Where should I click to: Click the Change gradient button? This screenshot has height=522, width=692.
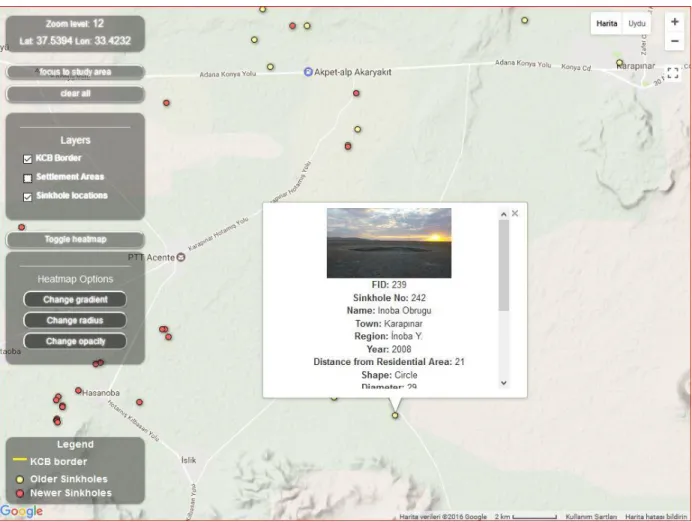click(x=75, y=300)
